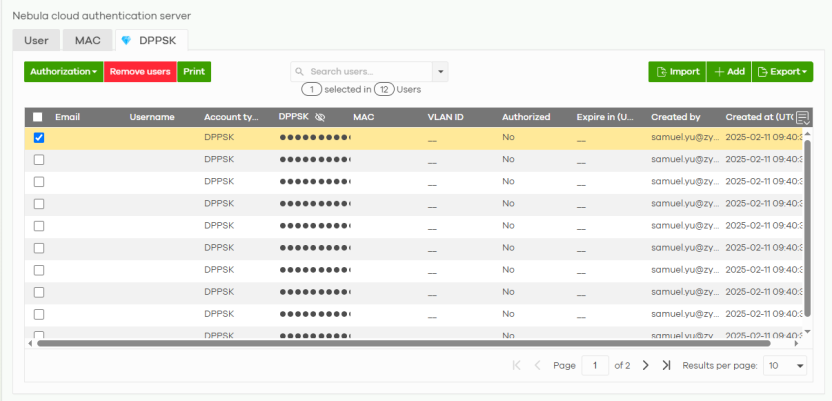This screenshot has height=401, width=832.
Task: Sort by the VLAN ID column header
Action: pos(446,117)
